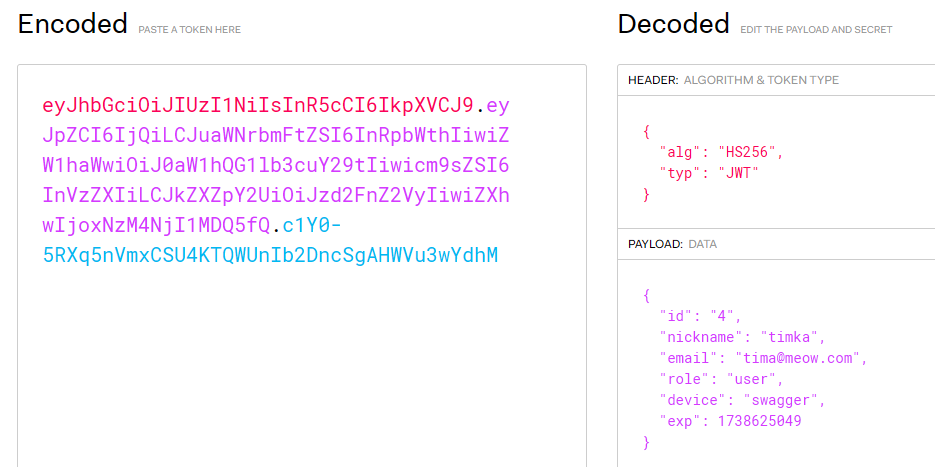Click the HEADER: ALGORITHM & TOKEN TYPE label

point(733,80)
